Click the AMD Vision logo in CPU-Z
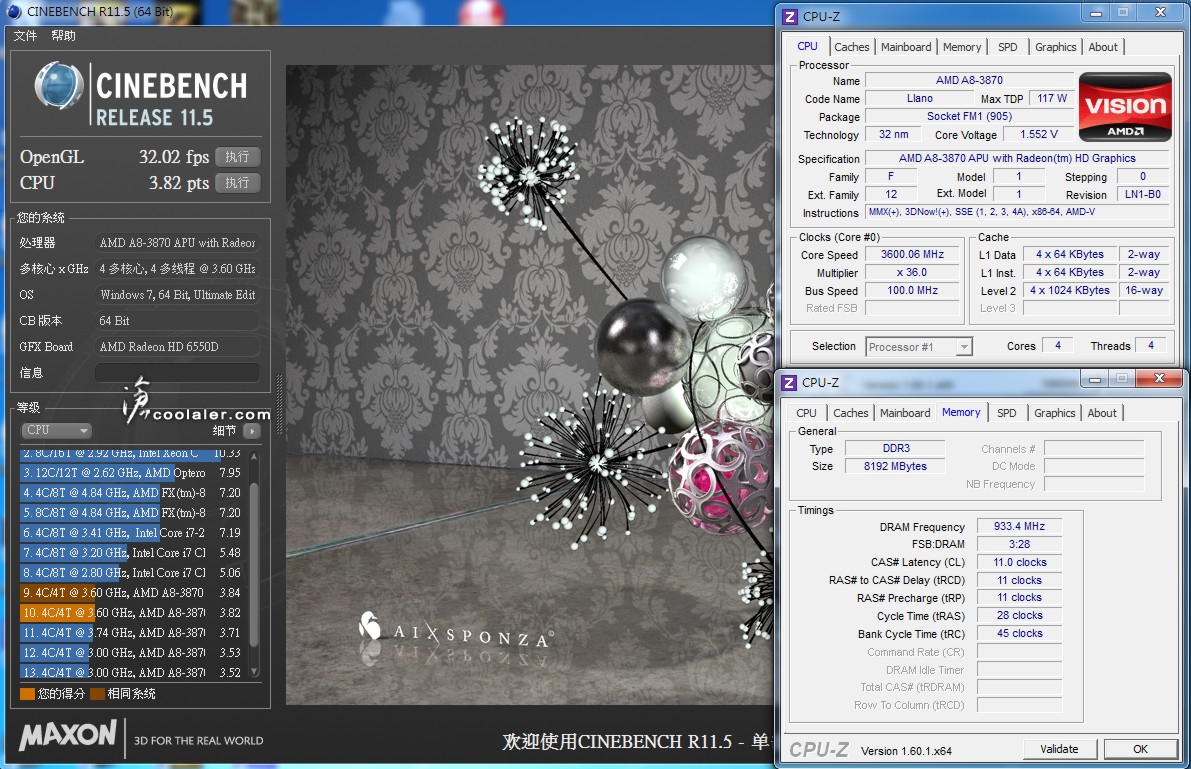 click(1125, 107)
